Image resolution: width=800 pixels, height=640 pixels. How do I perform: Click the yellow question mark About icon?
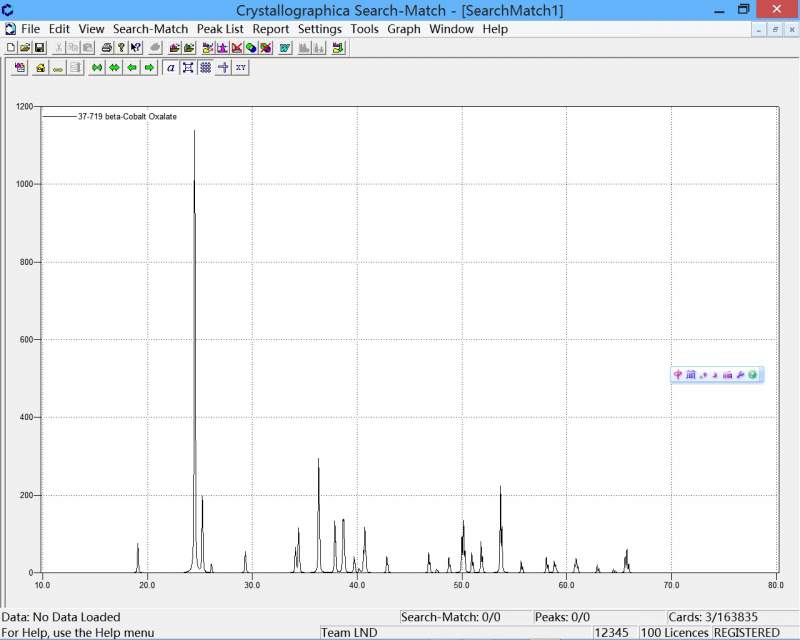tap(121, 48)
